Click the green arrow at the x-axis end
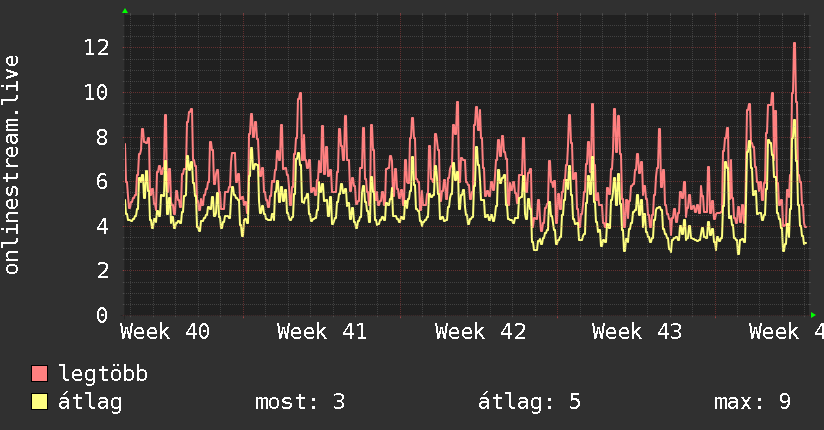The width and height of the screenshot is (824, 430). click(813, 315)
